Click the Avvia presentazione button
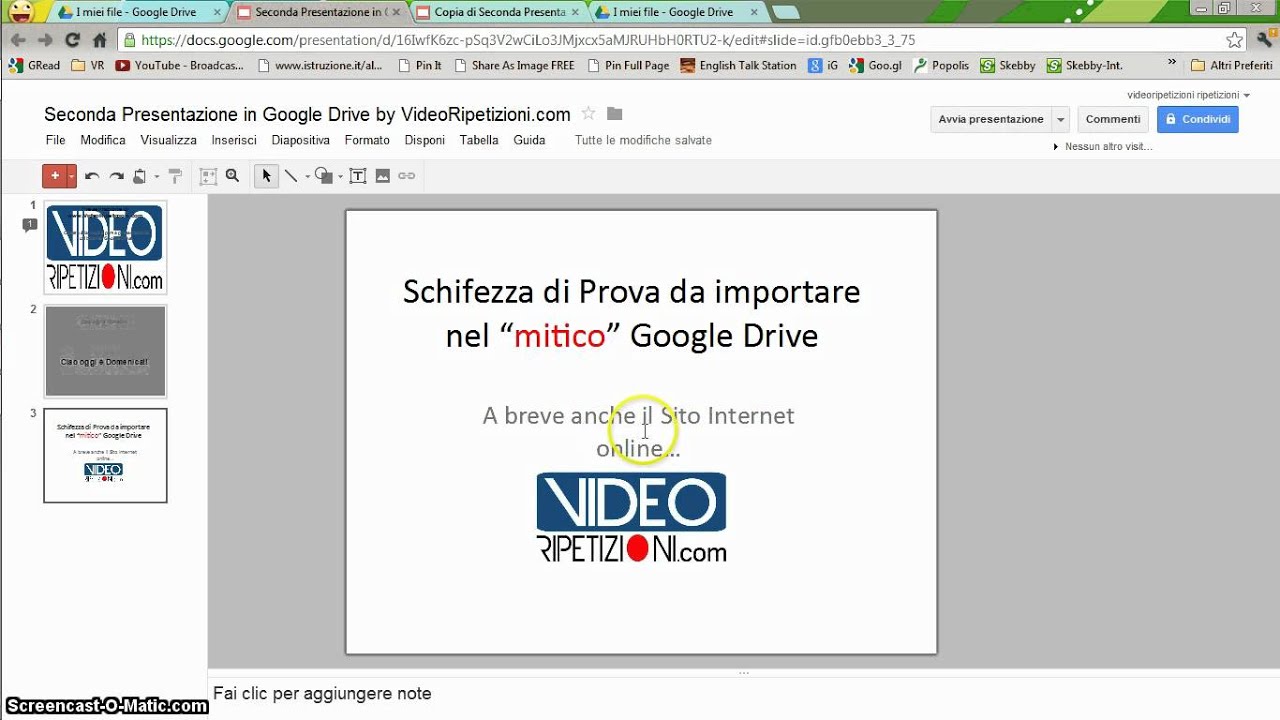The width and height of the screenshot is (1280, 720). pyautogui.click(x=990, y=119)
